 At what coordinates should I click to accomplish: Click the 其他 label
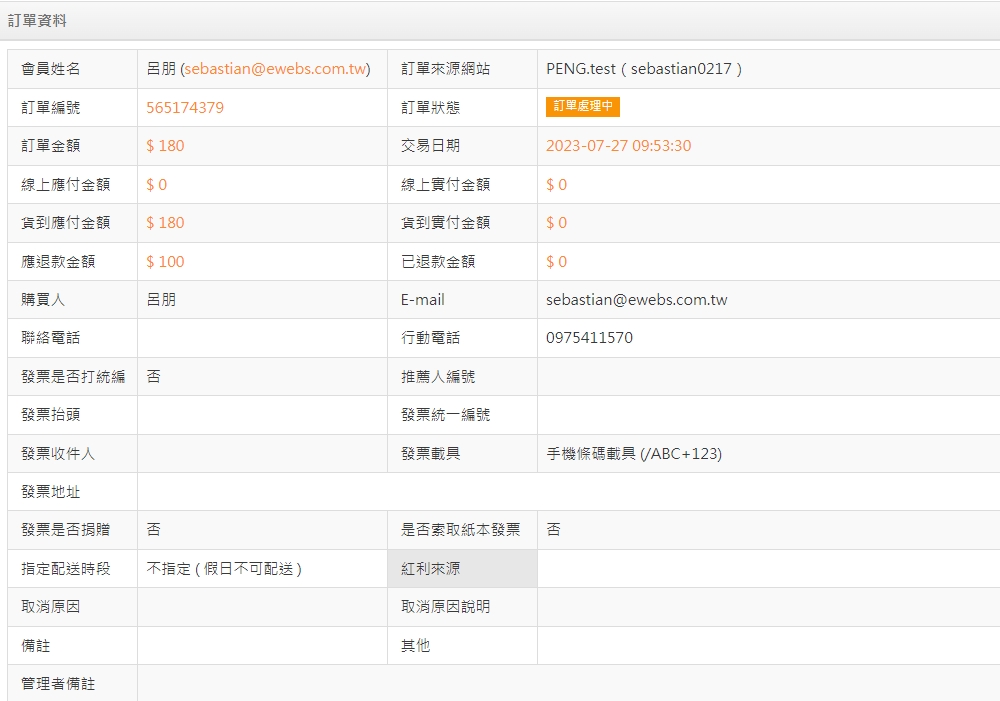(416, 646)
